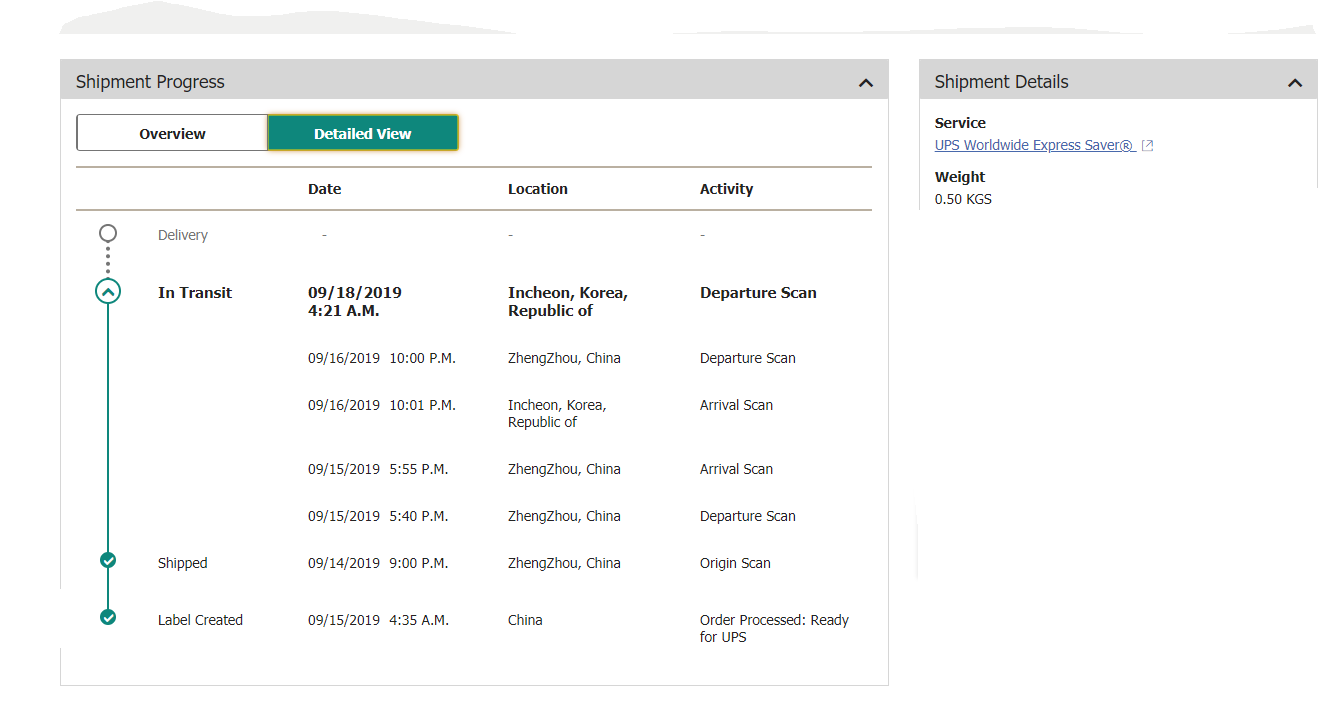Click the Label Created green checkmark icon

click(x=108, y=617)
